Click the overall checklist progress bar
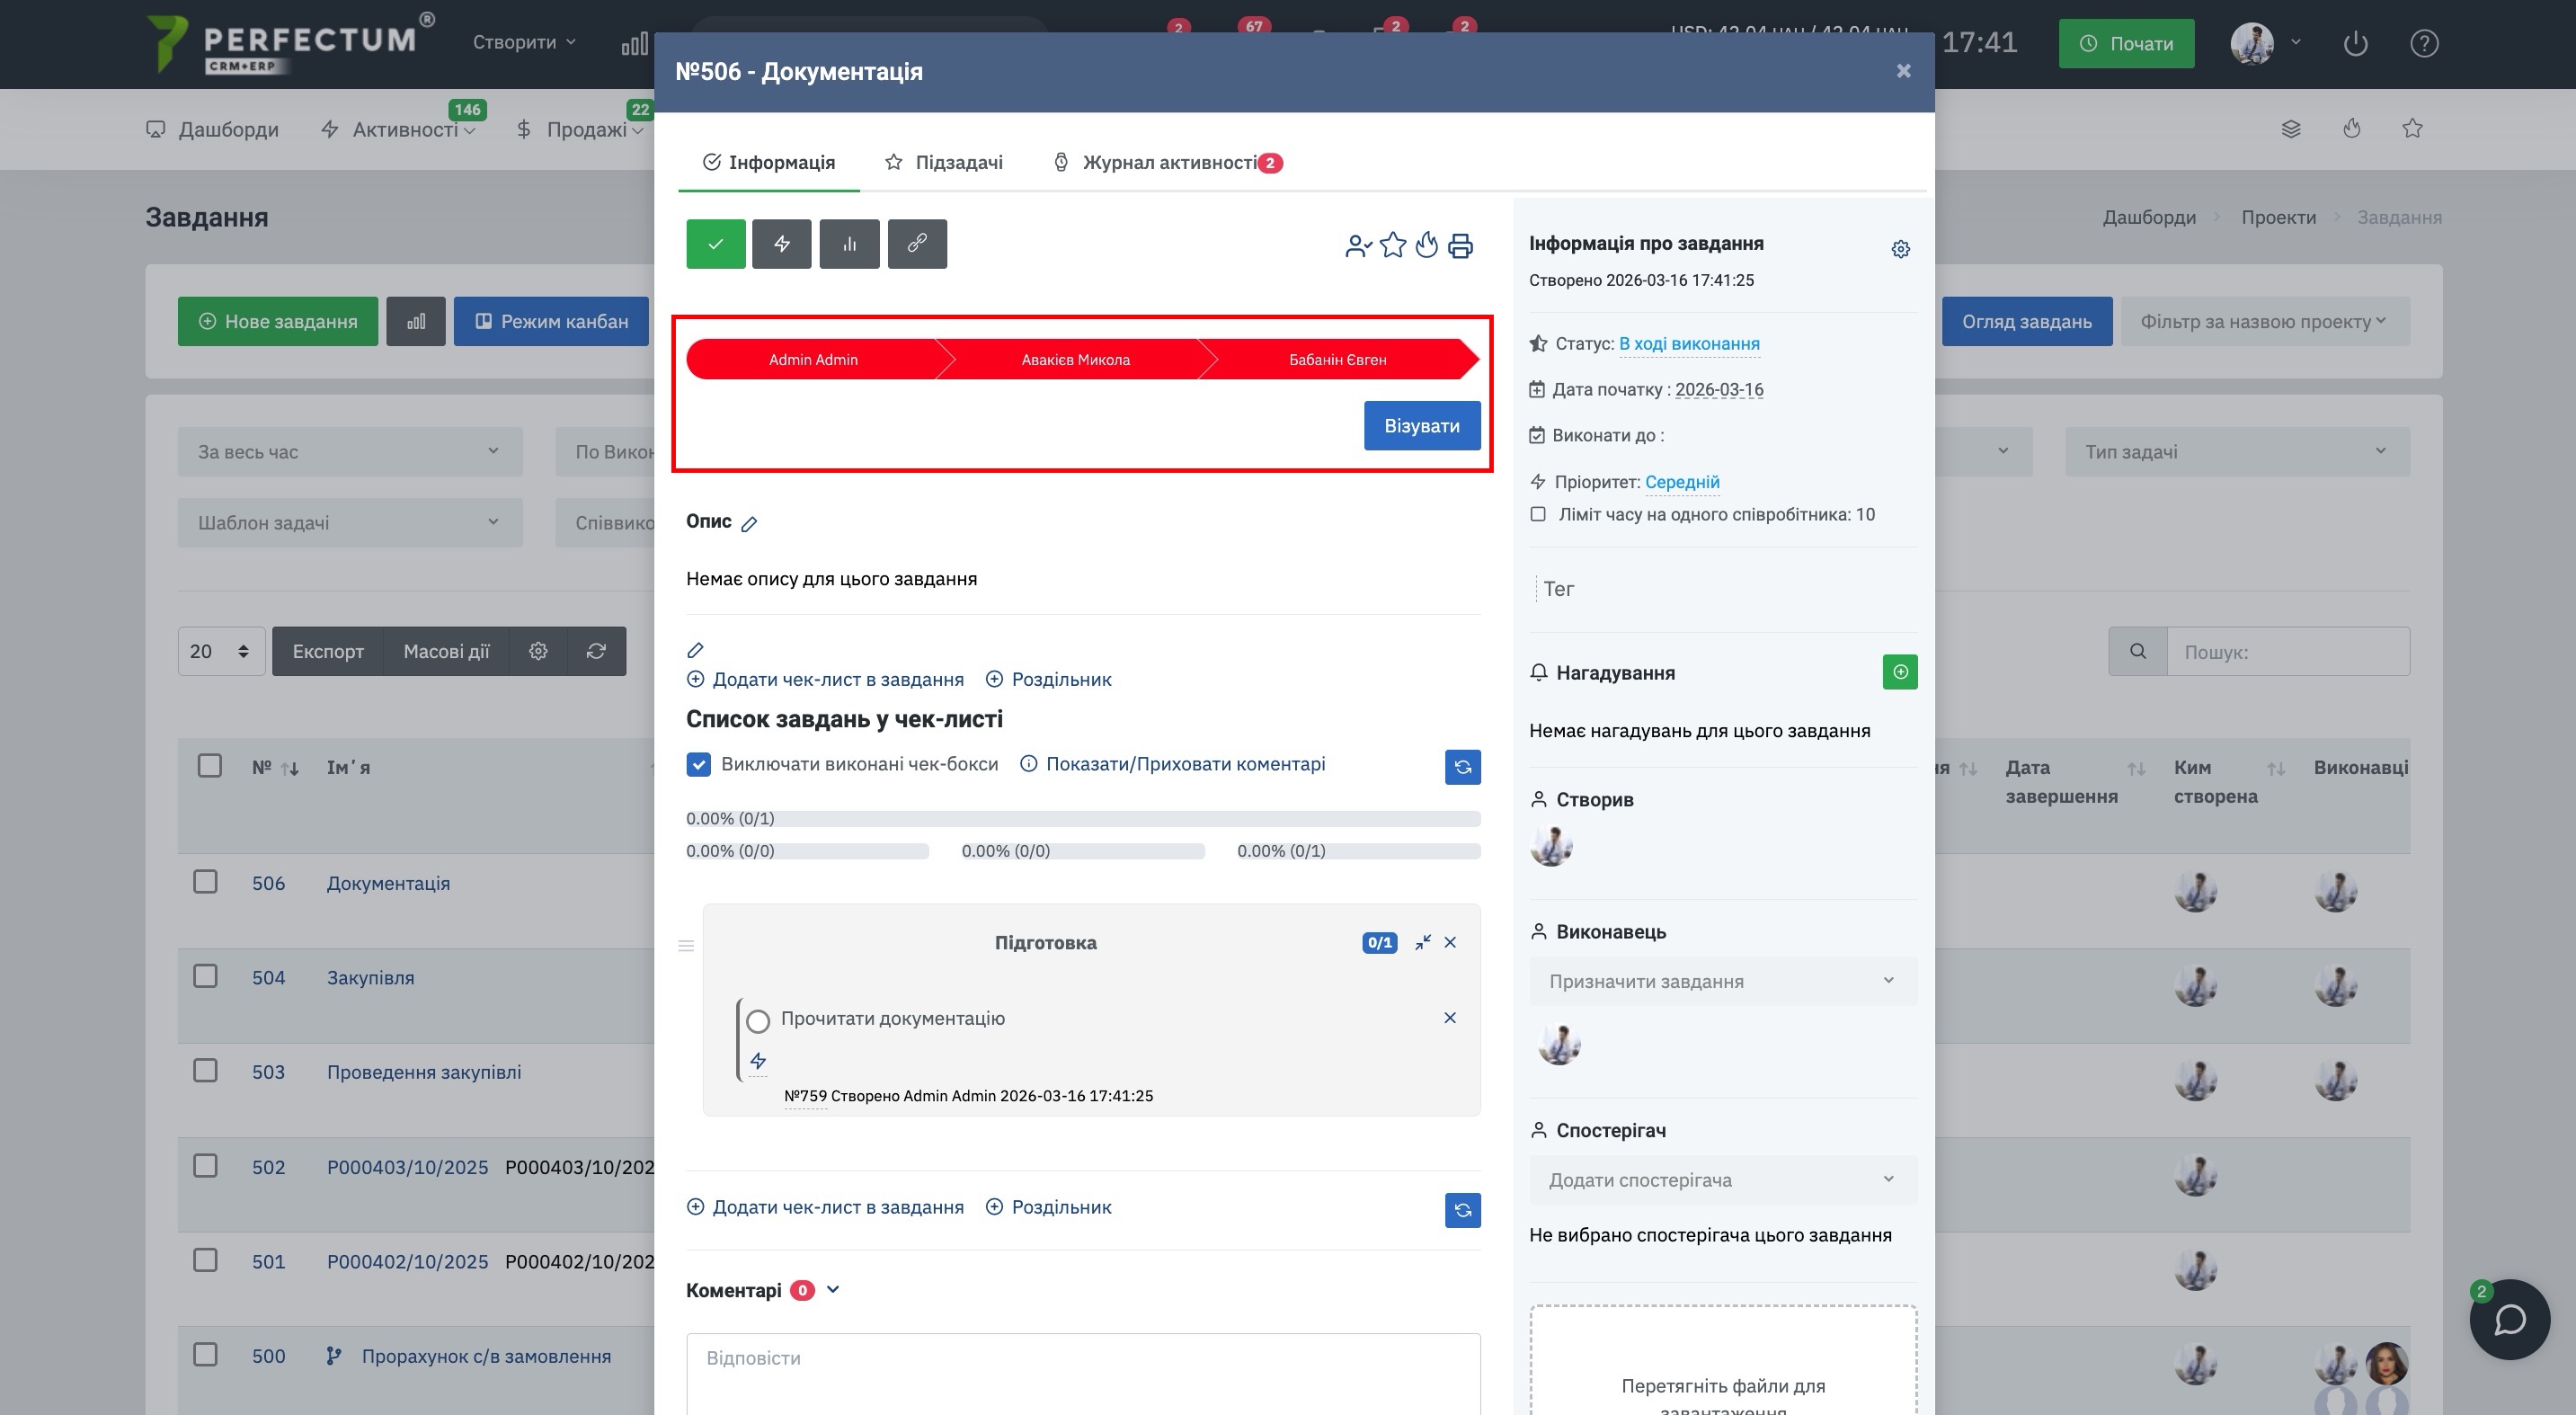Screen dimensions: 2576x1415 tap(1082, 819)
